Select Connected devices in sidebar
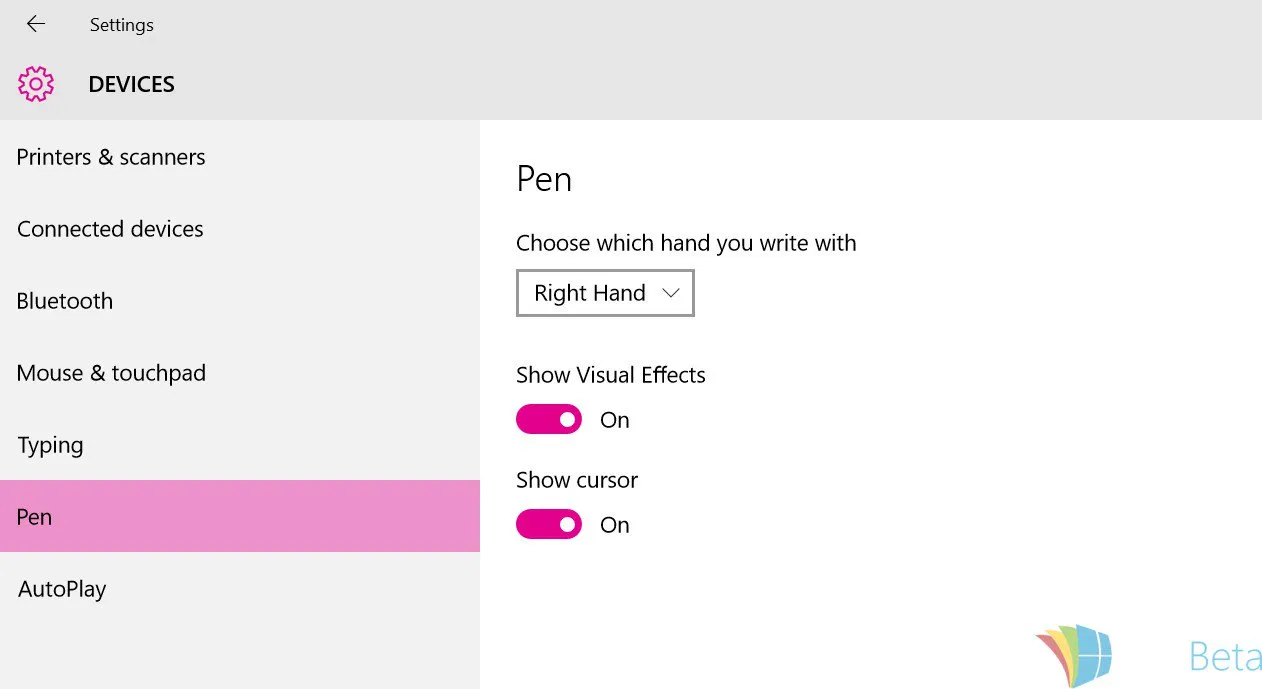1262x689 pixels. 240,229
